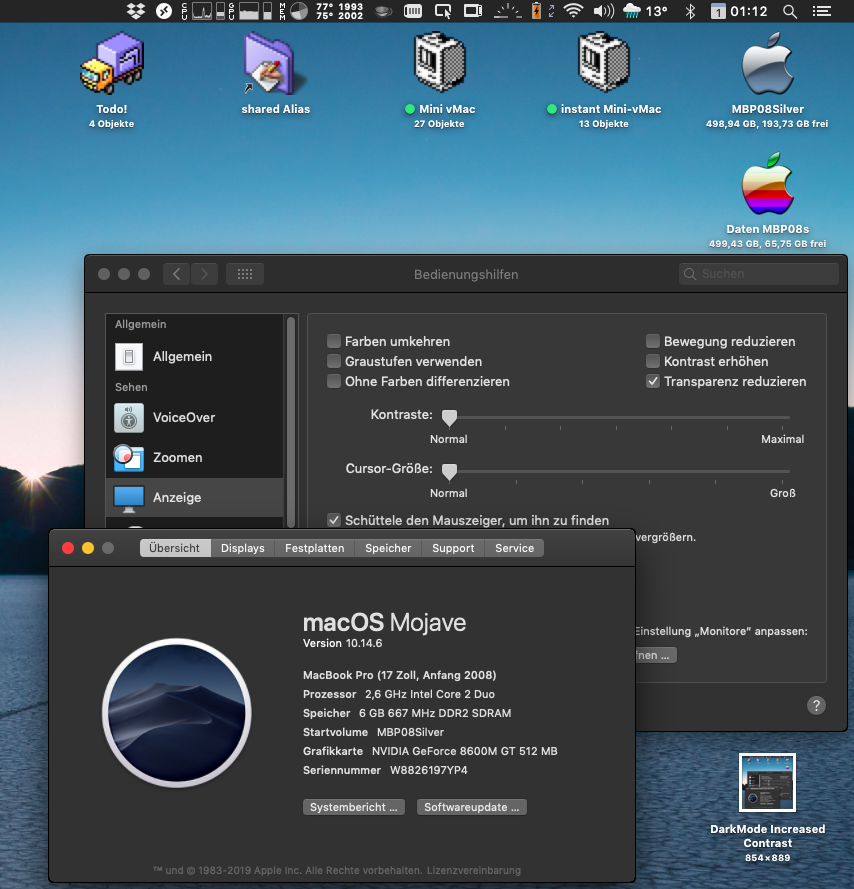The width and height of the screenshot is (854, 889).
Task: Click the brightness sunrise menu bar icon
Action: click(x=507, y=11)
